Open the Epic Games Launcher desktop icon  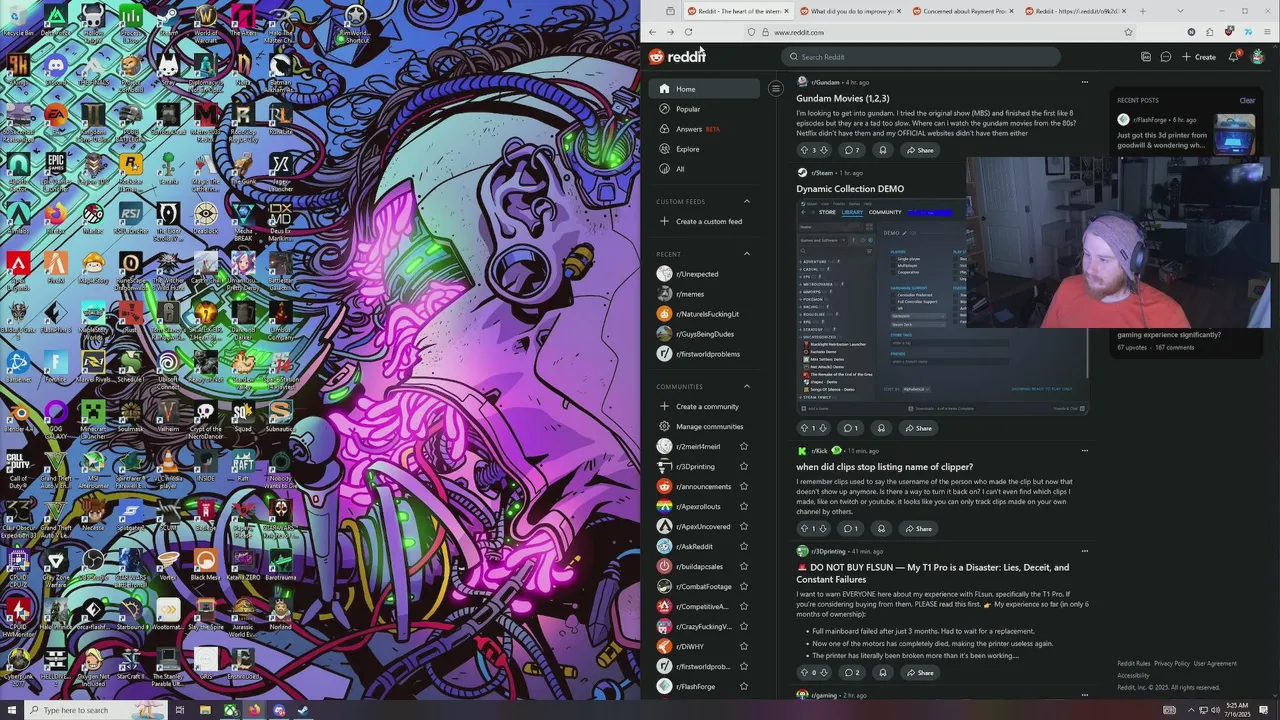(x=56, y=169)
